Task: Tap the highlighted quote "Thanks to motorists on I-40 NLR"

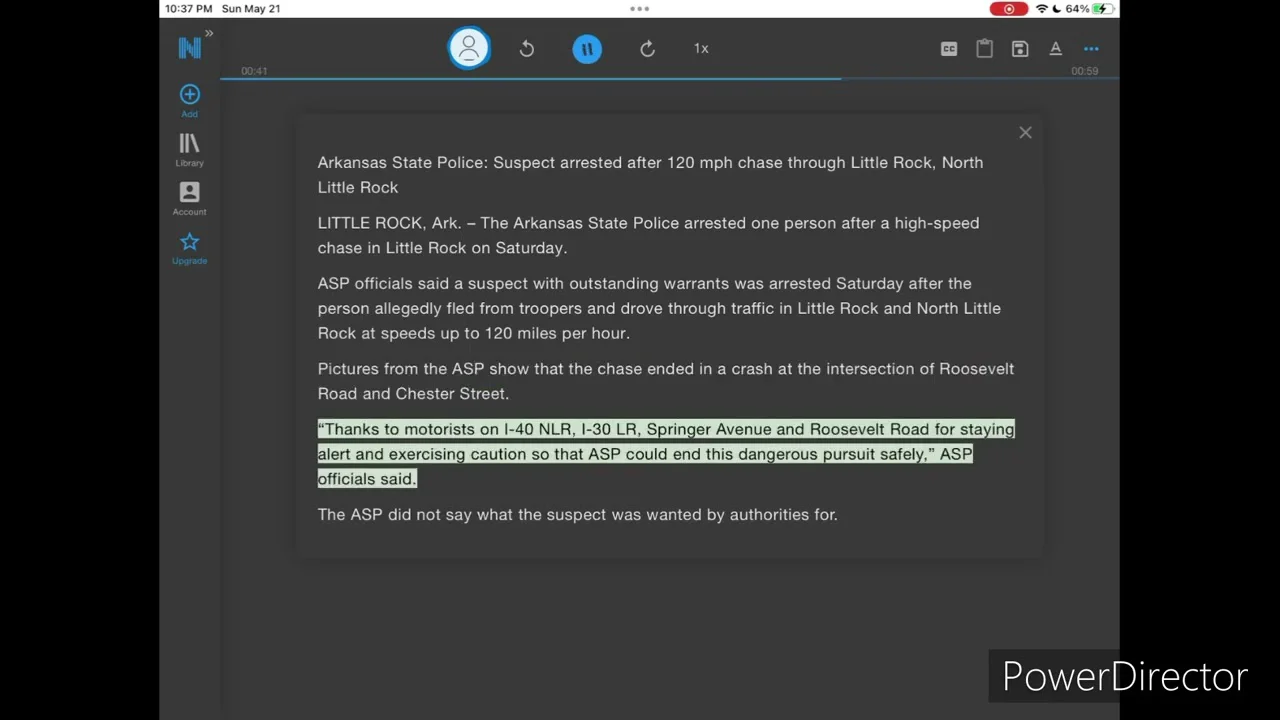Action: 666,454
